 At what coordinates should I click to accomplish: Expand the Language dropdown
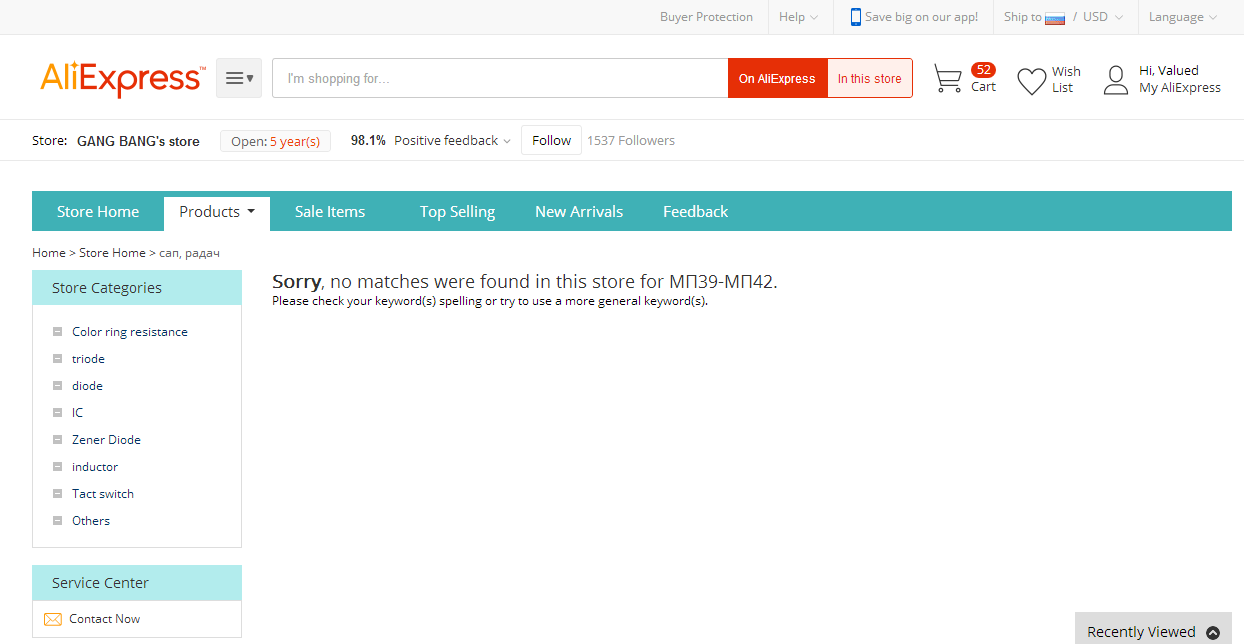[1183, 17]
